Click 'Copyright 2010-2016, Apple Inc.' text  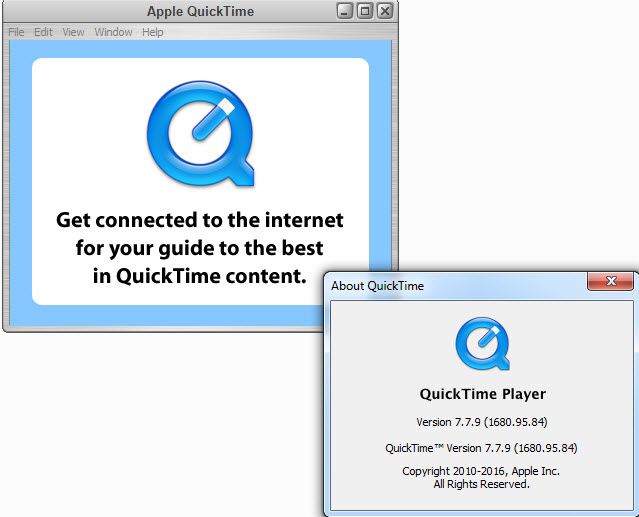[481, 471]
